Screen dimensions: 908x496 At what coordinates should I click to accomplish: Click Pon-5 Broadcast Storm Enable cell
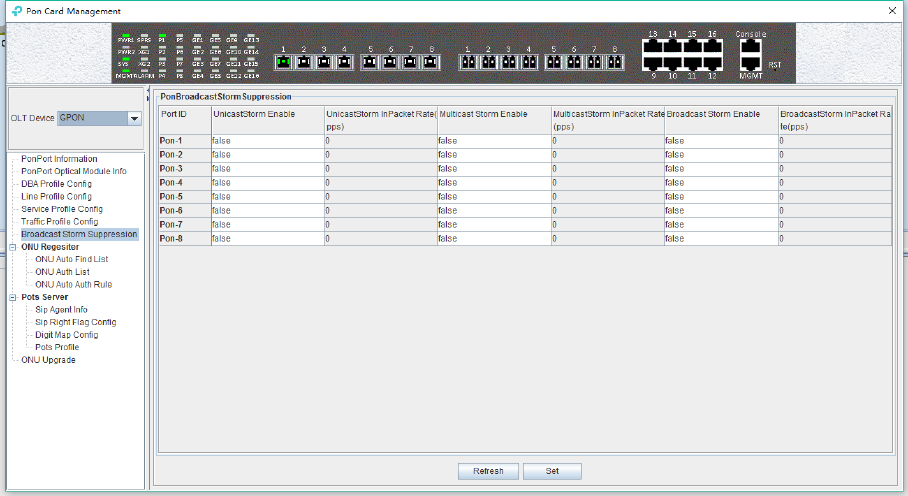click(x=721, y=196)
